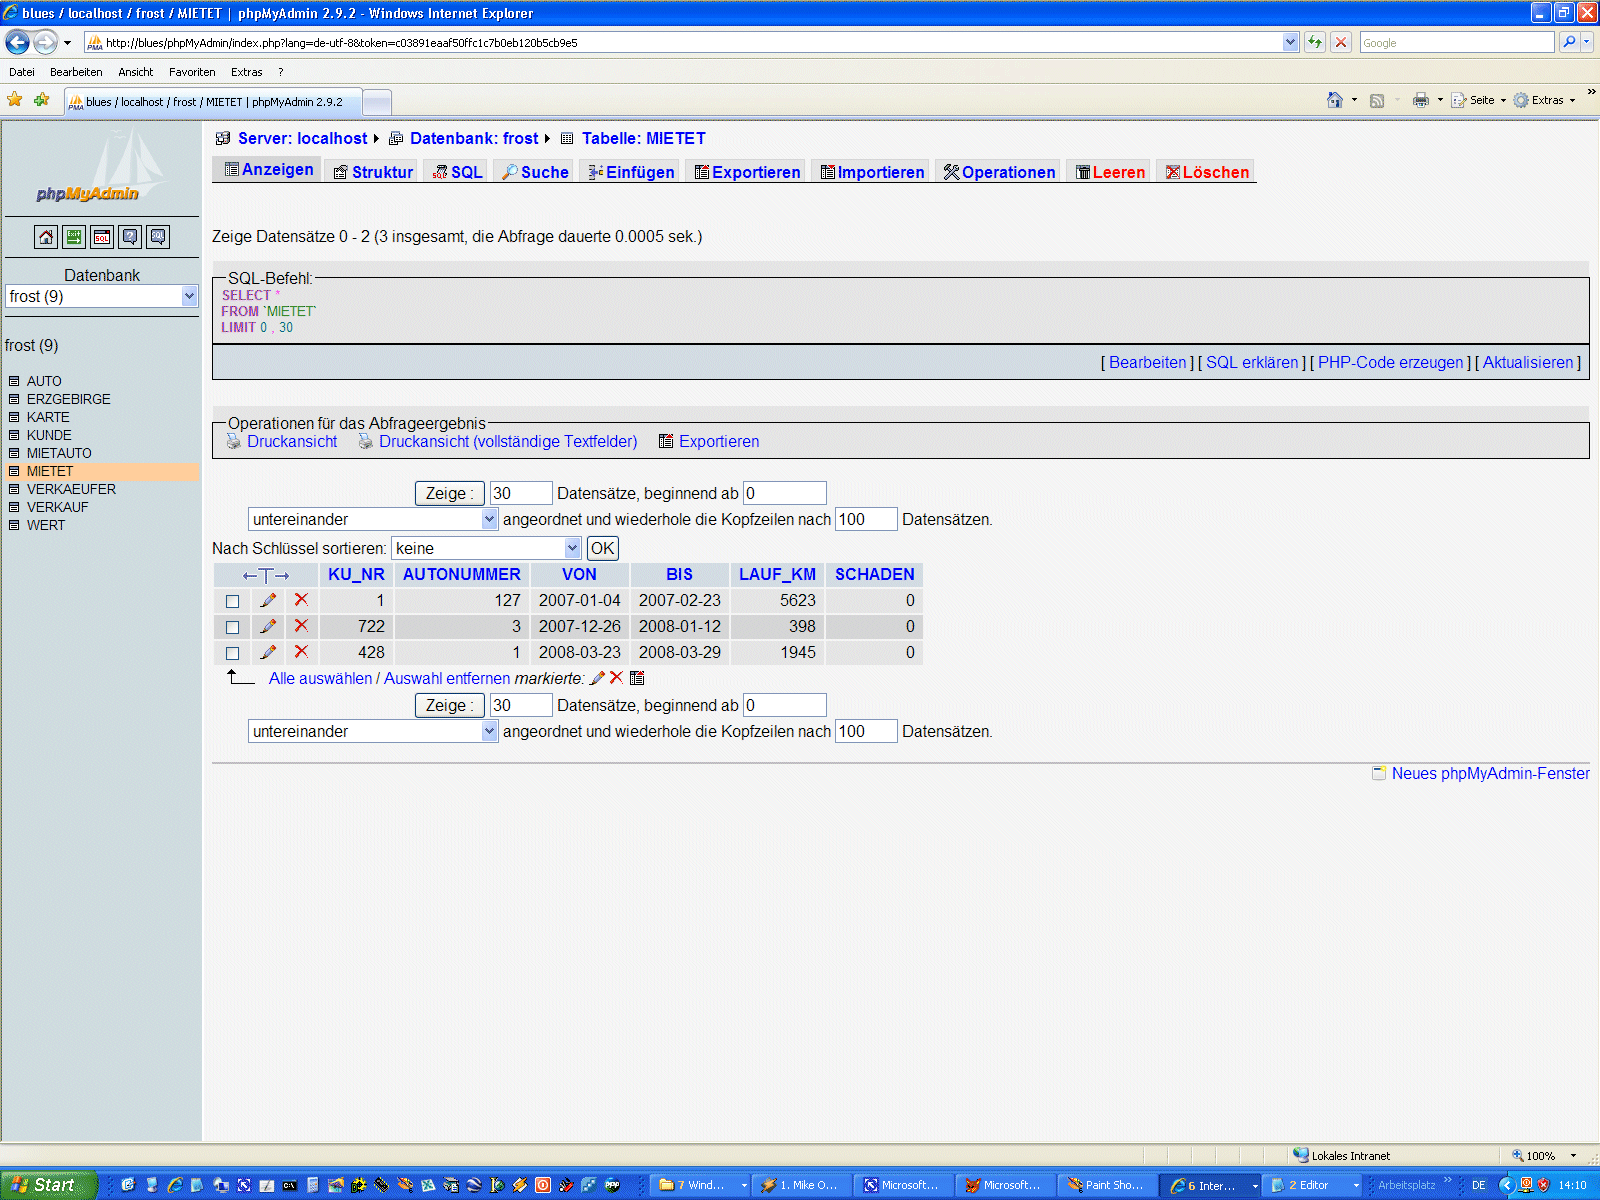The width and height of the screenshot is (1600, 1200).
Task: Click the print icon in IE toolbar
Action: [x=1421, y=100]
